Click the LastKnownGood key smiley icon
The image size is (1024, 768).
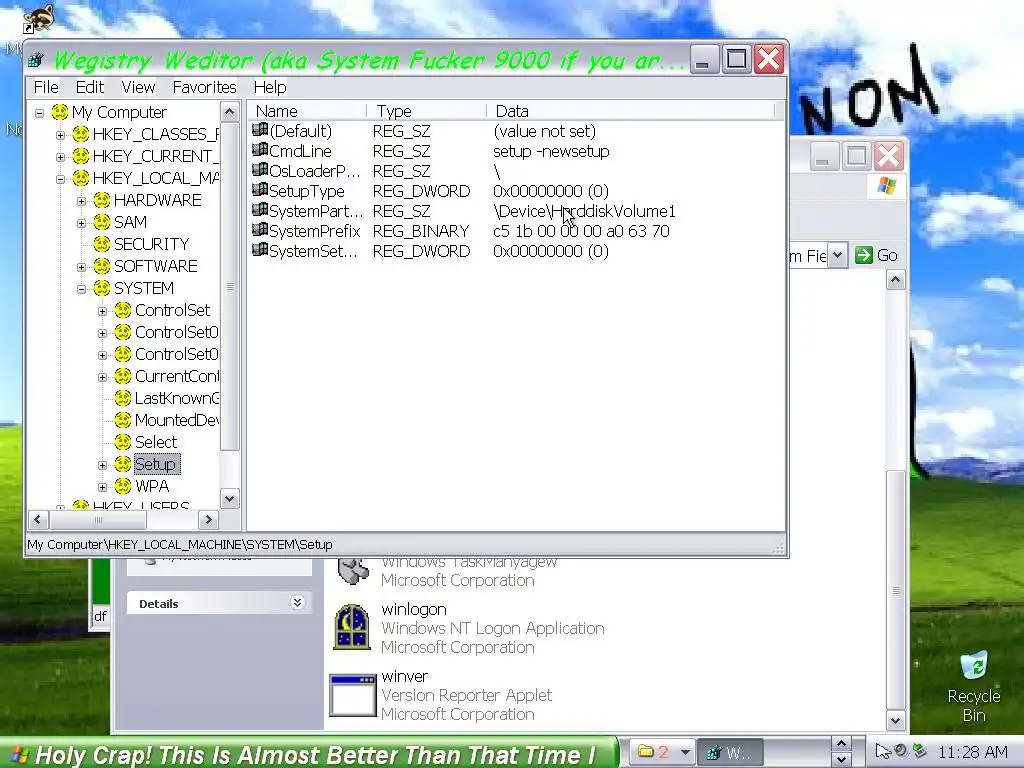coord(123,398)
